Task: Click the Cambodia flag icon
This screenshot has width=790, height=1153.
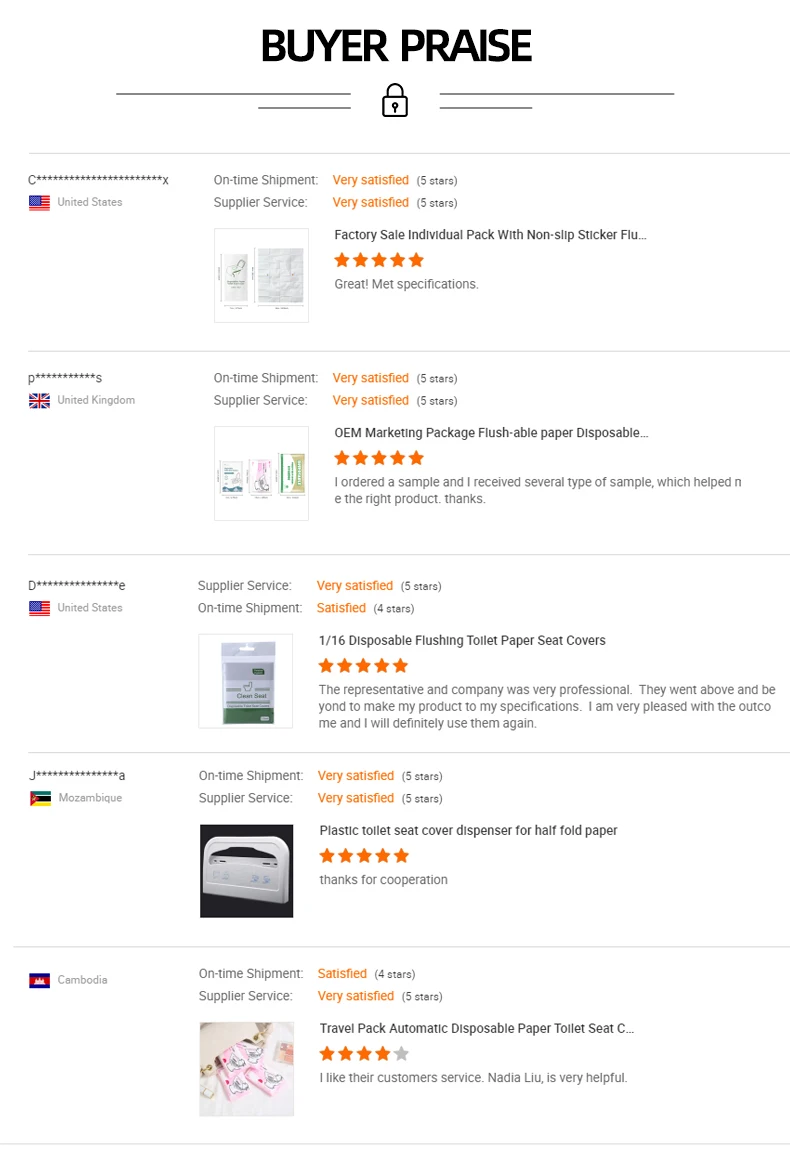Action: pos(39,981)
